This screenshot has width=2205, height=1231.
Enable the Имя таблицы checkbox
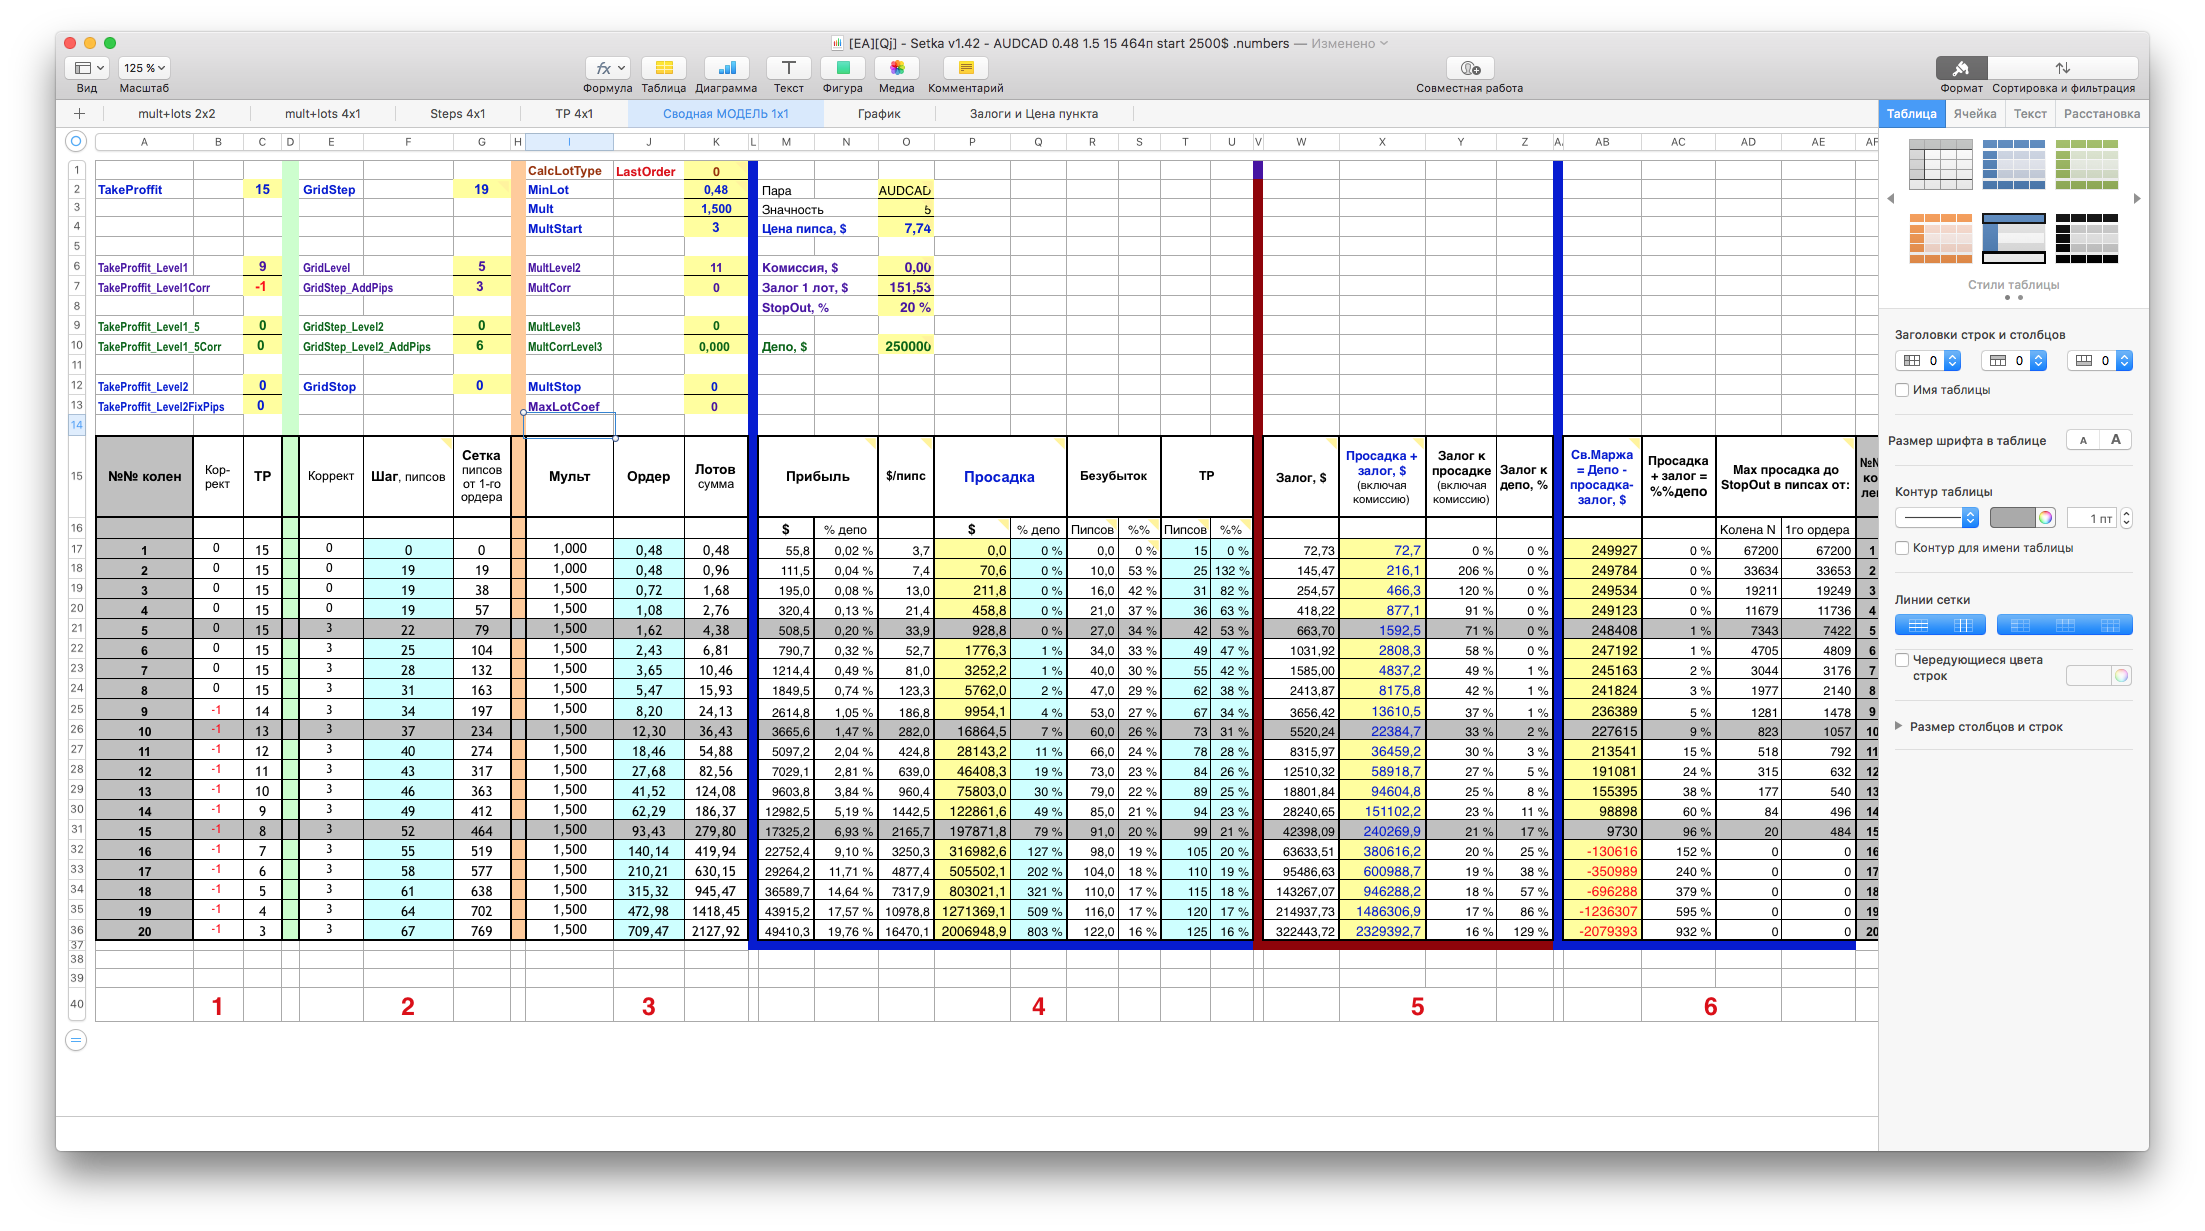click(1902, 390)
